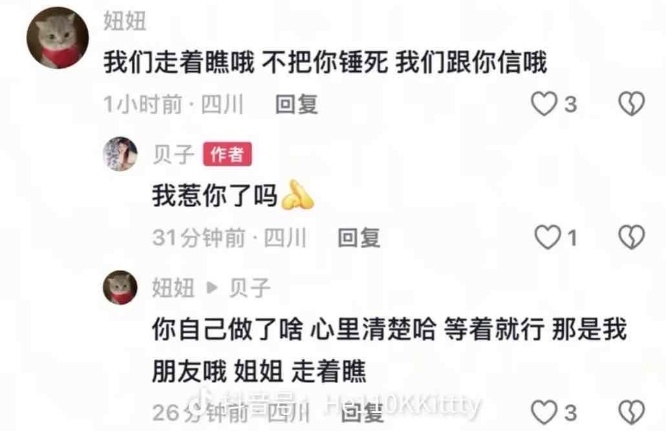Viewport: 666px width, 431px height.
Task: Tap comment text '我们走着瞧哦 不把你锤死'
Action: pyautogui.click(x=246, y=62)
